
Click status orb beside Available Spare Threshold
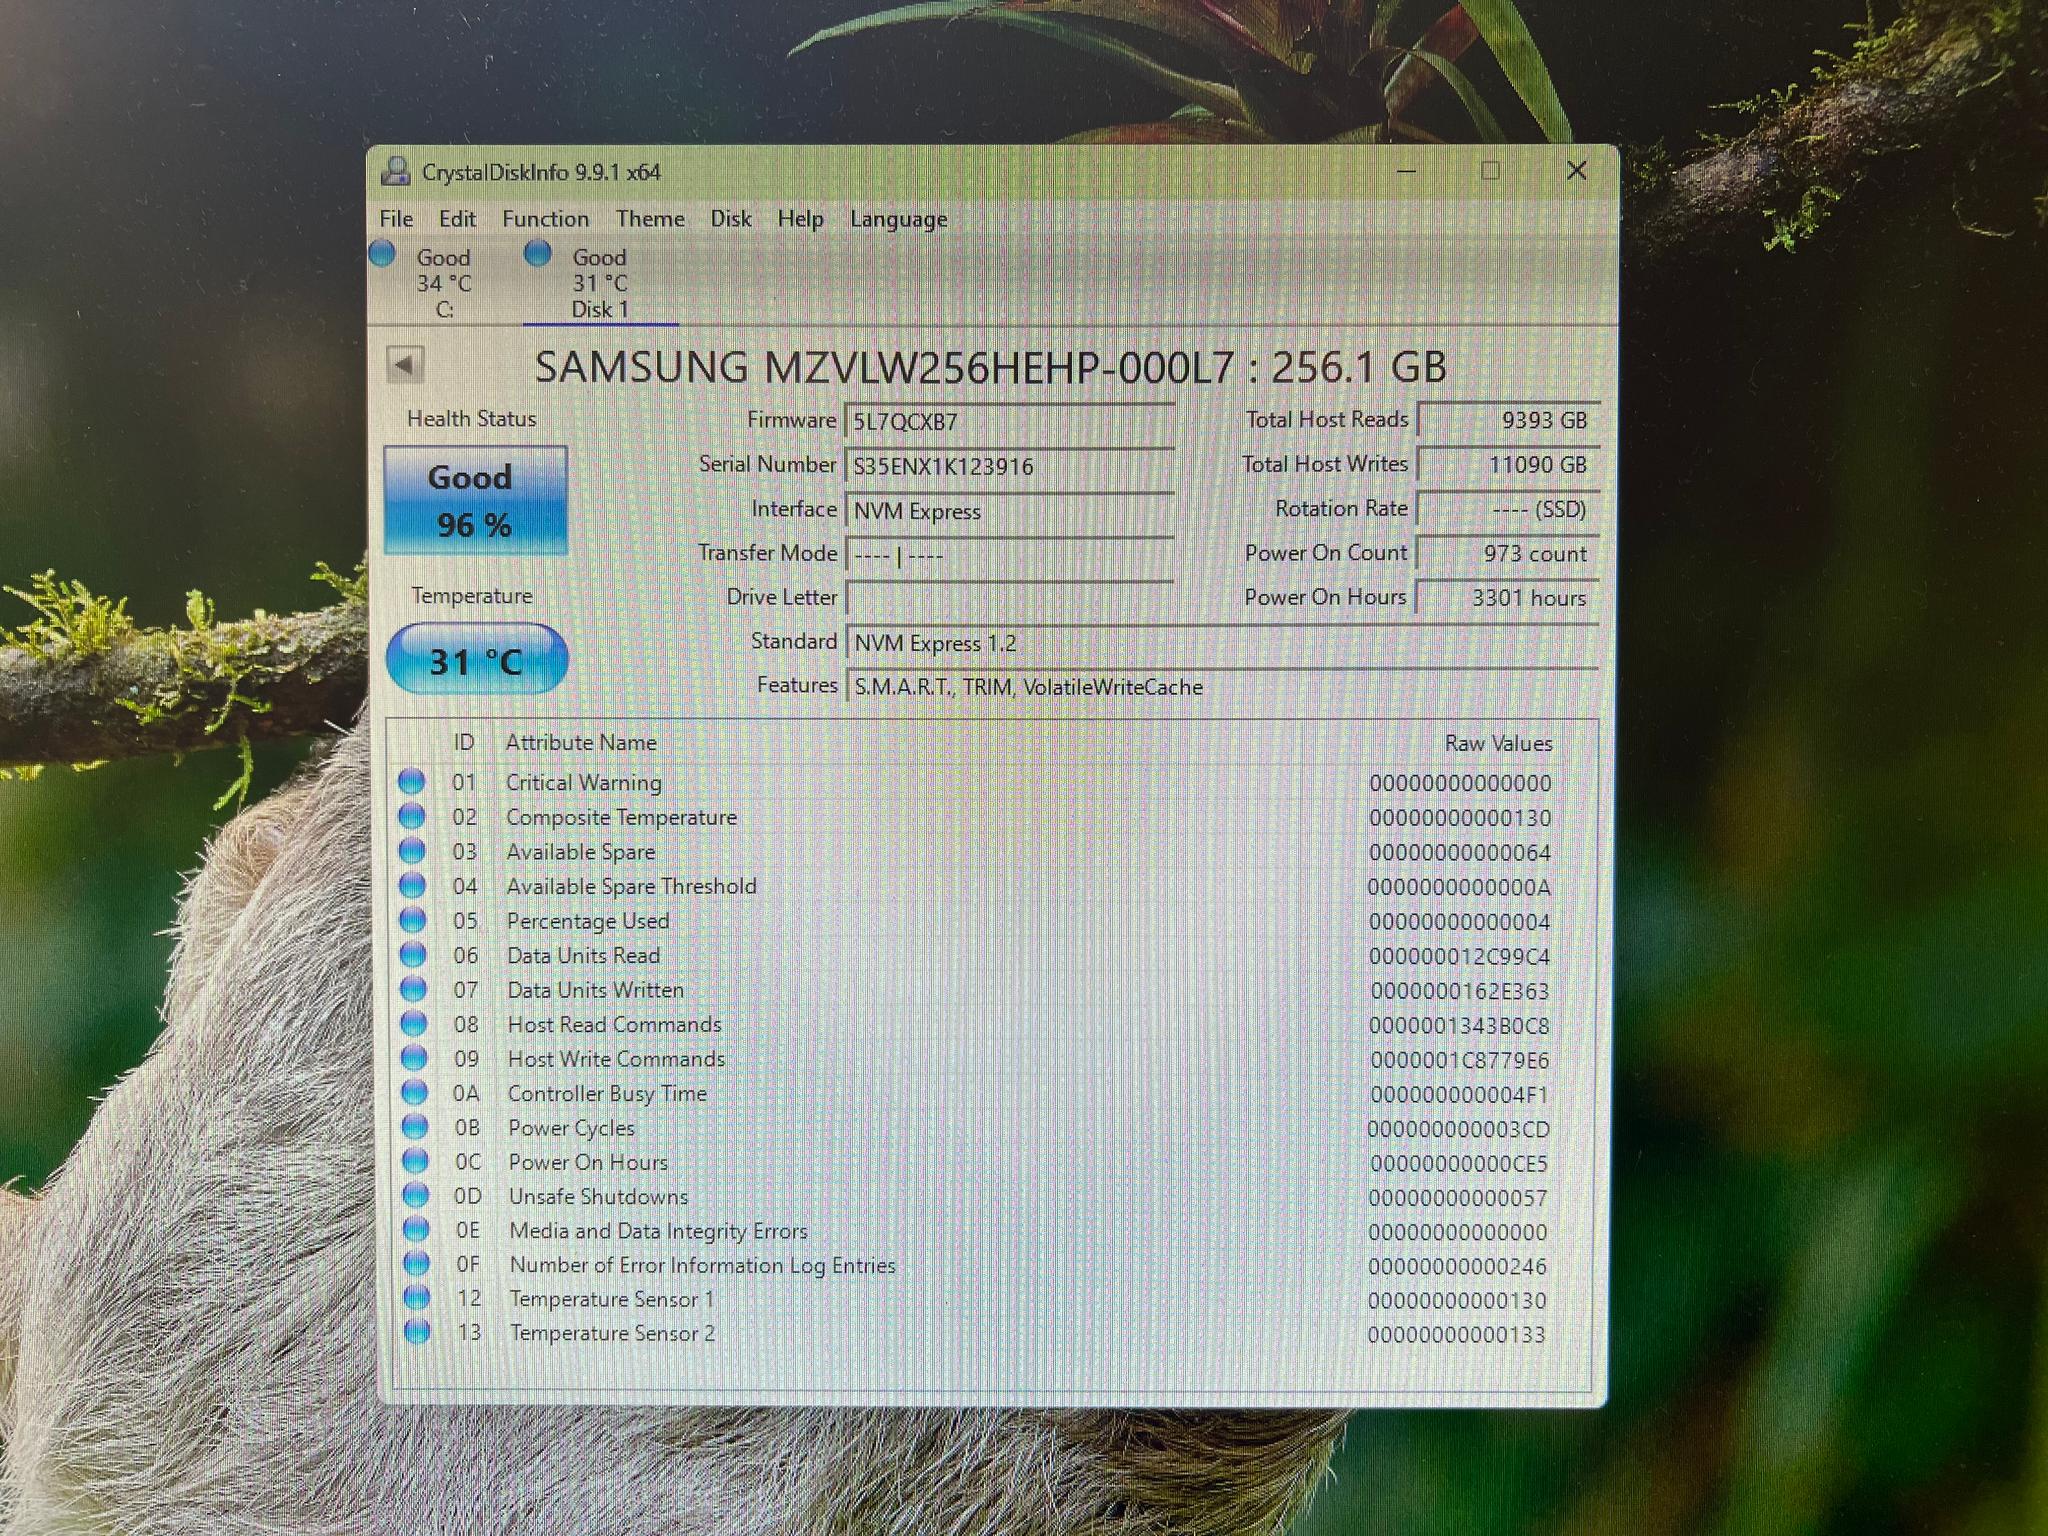click(412, 885)
